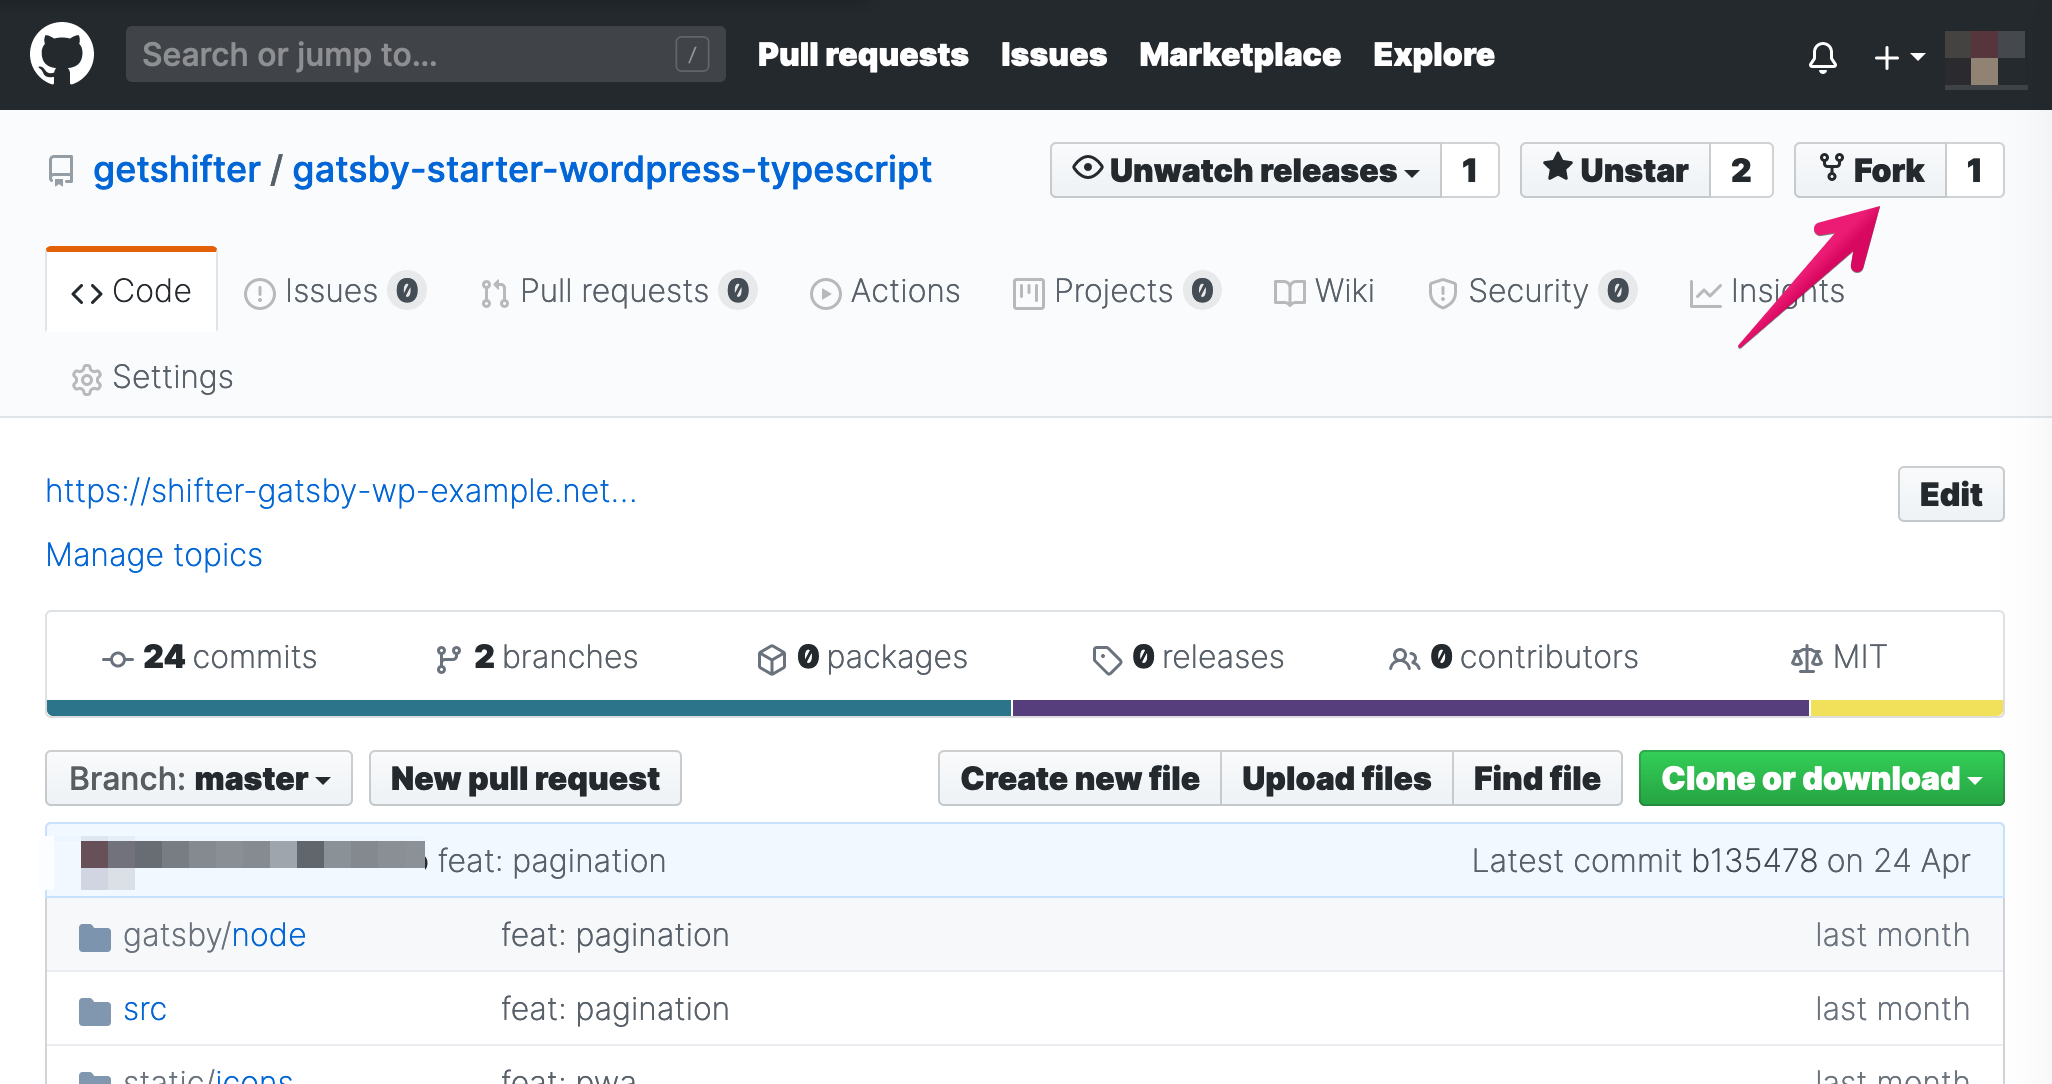Viewport: 2052px width, 1084px height.
Task: Open the gatsby/node row commit message
Action: click(615, 935)
